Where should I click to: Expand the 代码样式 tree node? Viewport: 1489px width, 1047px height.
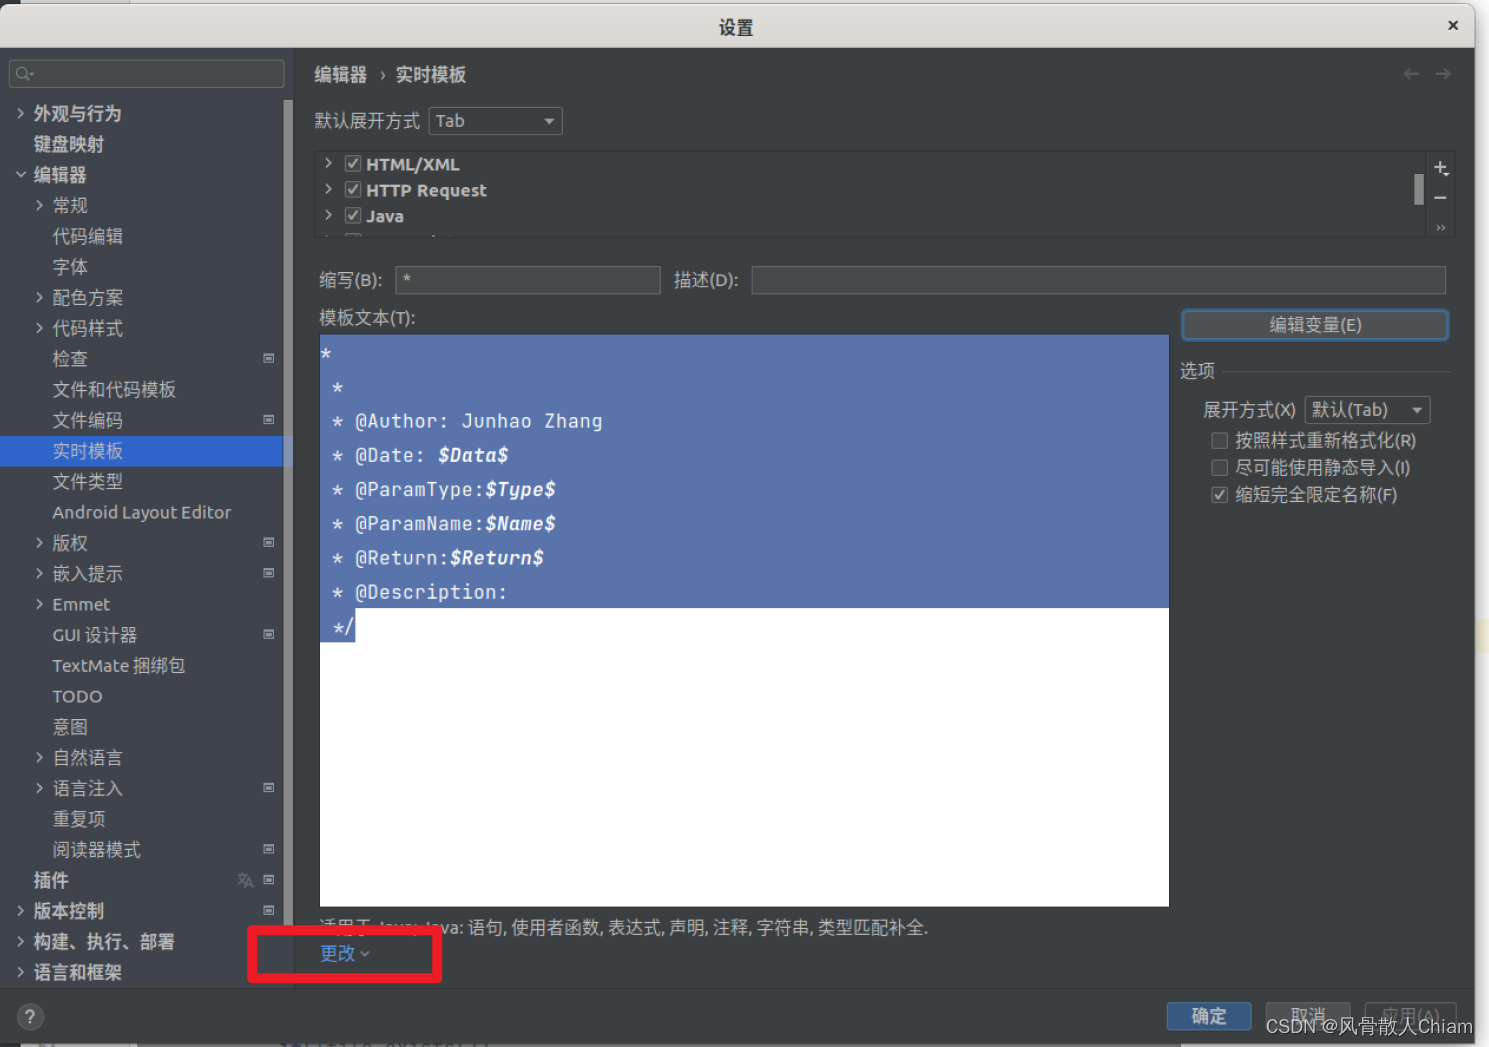39,328
